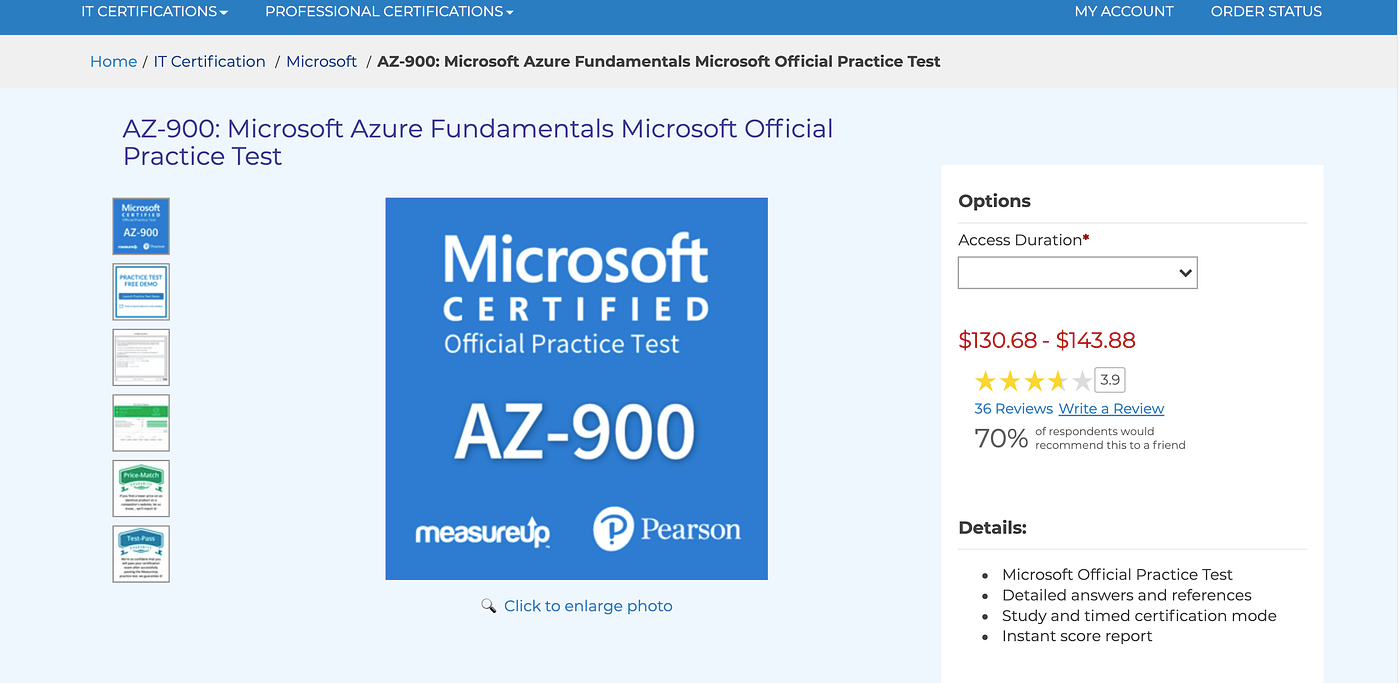Open My Account from top navigation
This screenshot has height=683, width=1400.
click(1124, 12)
